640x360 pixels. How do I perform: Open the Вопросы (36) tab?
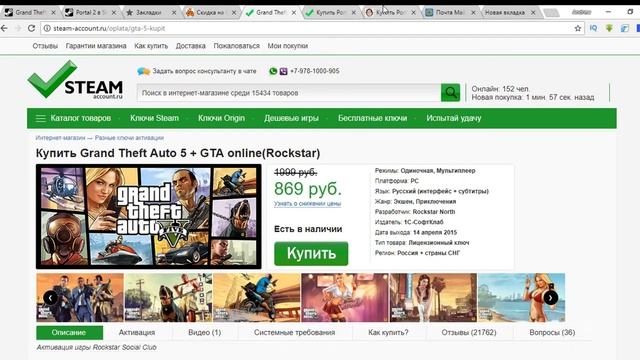[552, 333]
